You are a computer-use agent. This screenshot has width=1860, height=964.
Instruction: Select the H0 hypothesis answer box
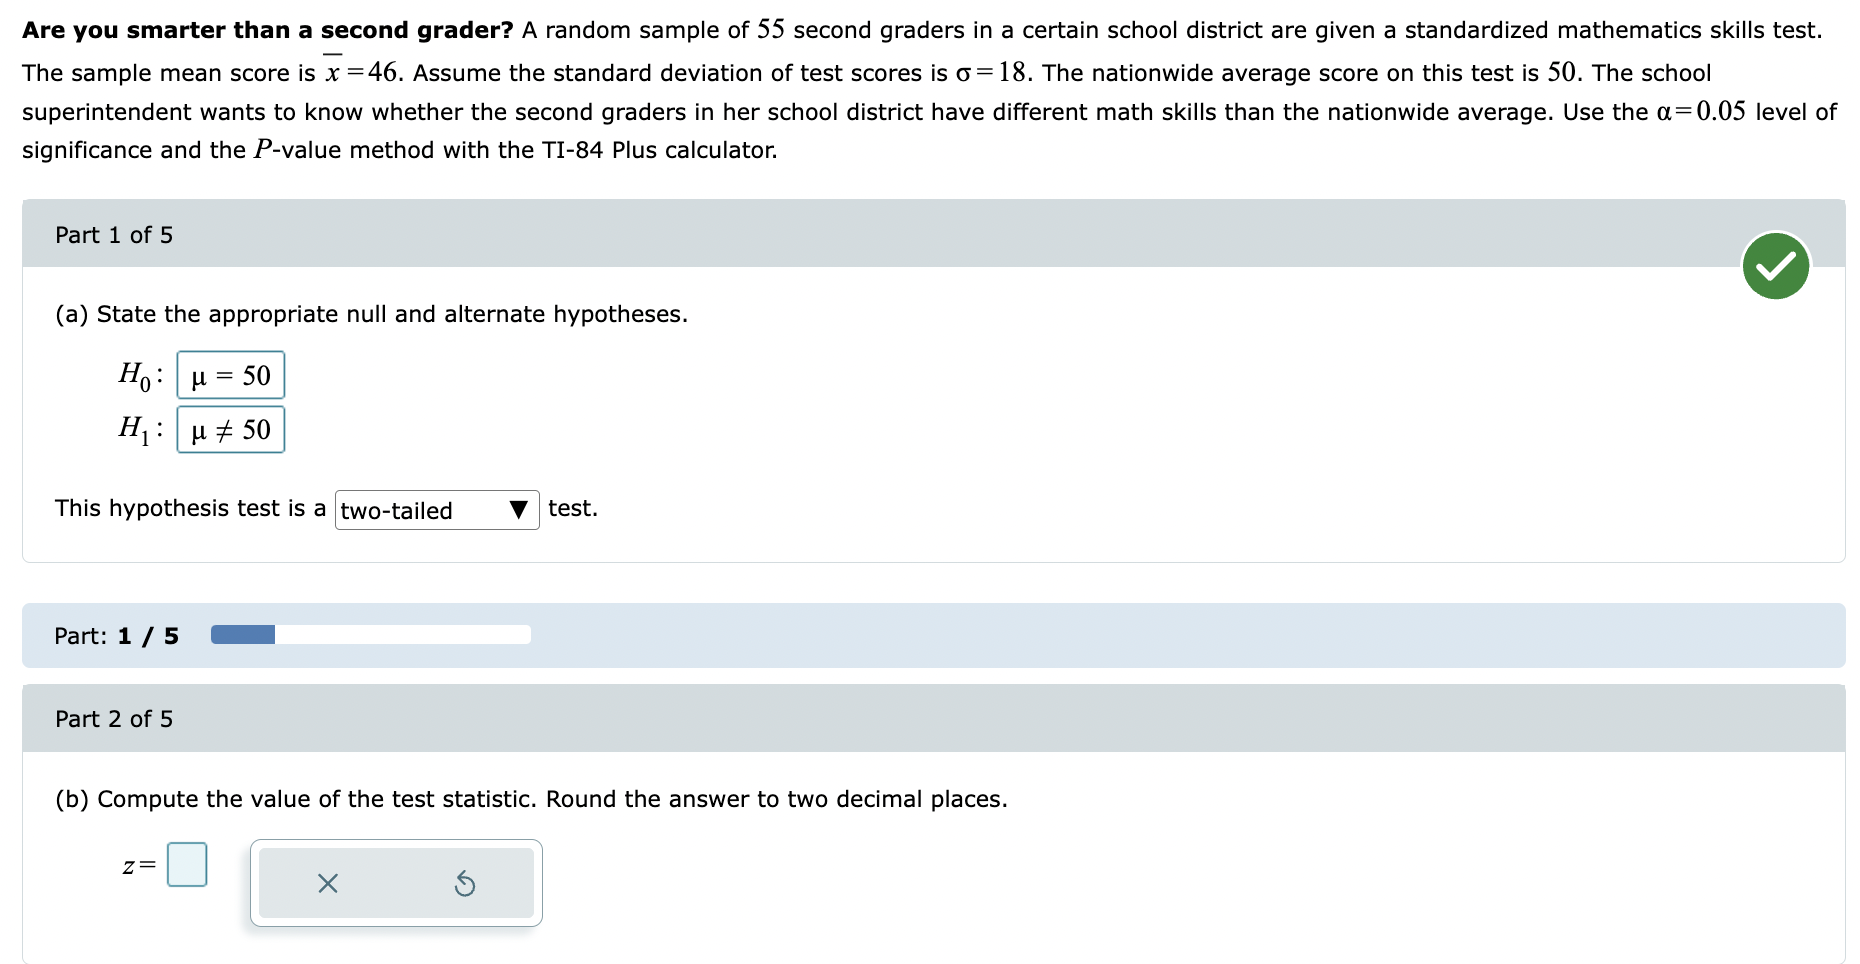(x=230, y=375)
